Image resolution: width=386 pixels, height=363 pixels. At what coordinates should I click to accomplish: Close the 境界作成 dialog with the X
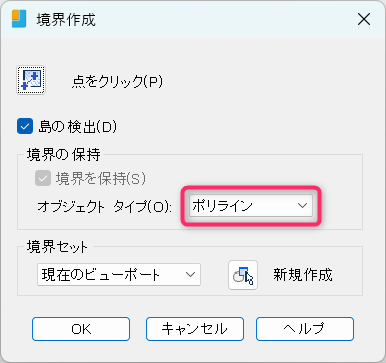[x=364, y=19]
